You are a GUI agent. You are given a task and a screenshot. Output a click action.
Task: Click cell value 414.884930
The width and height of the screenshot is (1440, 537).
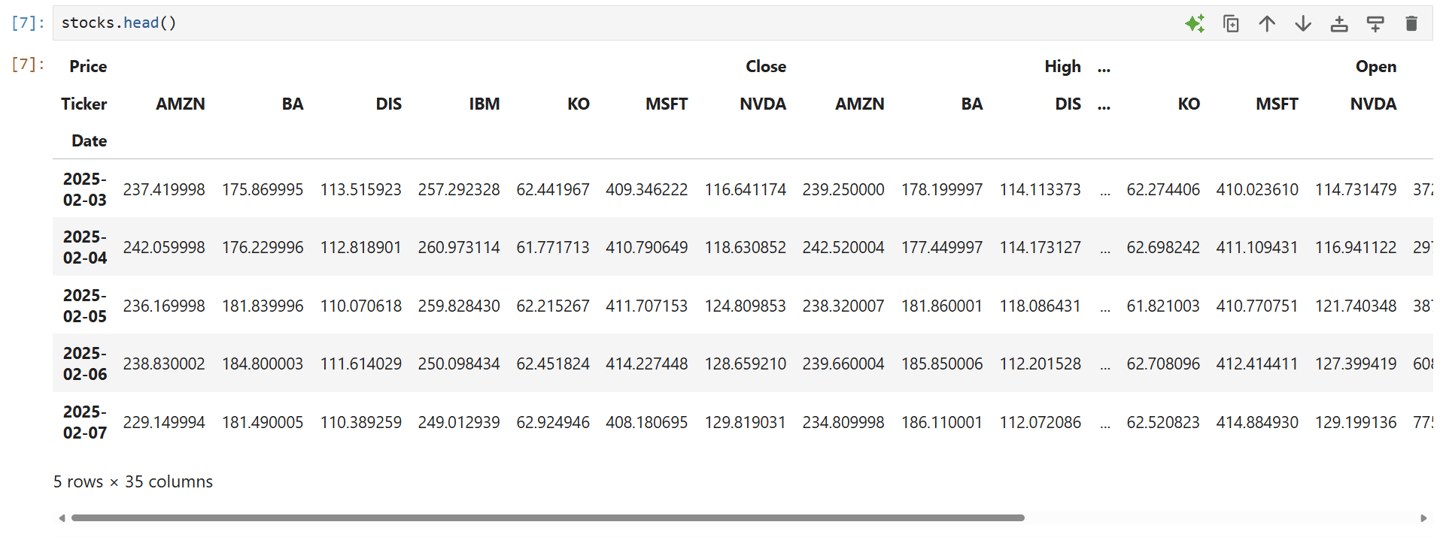pyautogui.click(x=1257, y=423)
